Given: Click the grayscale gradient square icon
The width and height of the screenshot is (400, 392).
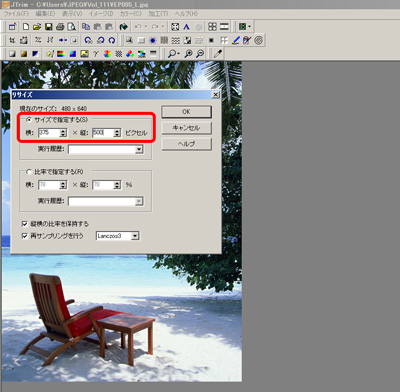Looking at the screenshot, I should [x=12, y=54].
